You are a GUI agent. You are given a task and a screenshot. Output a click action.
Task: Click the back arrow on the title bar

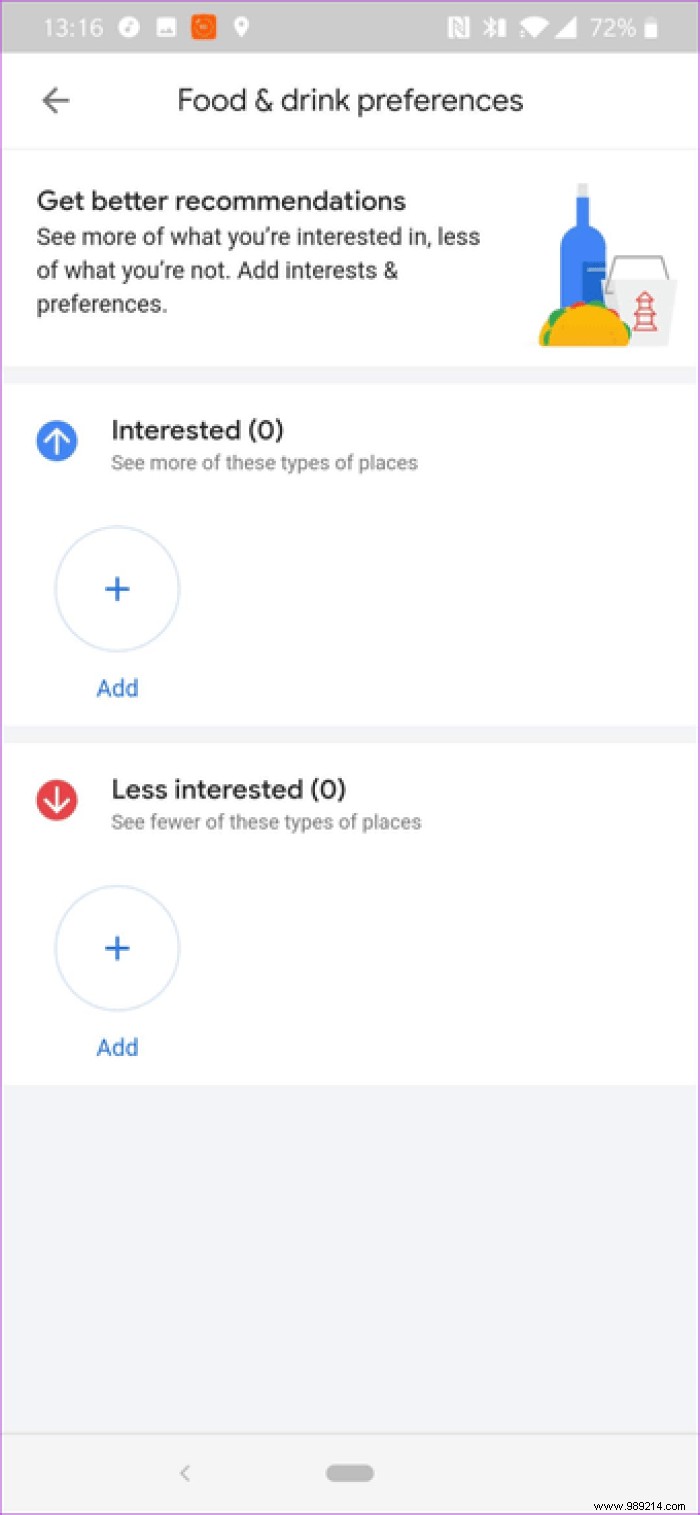click(x=55, y=100)
